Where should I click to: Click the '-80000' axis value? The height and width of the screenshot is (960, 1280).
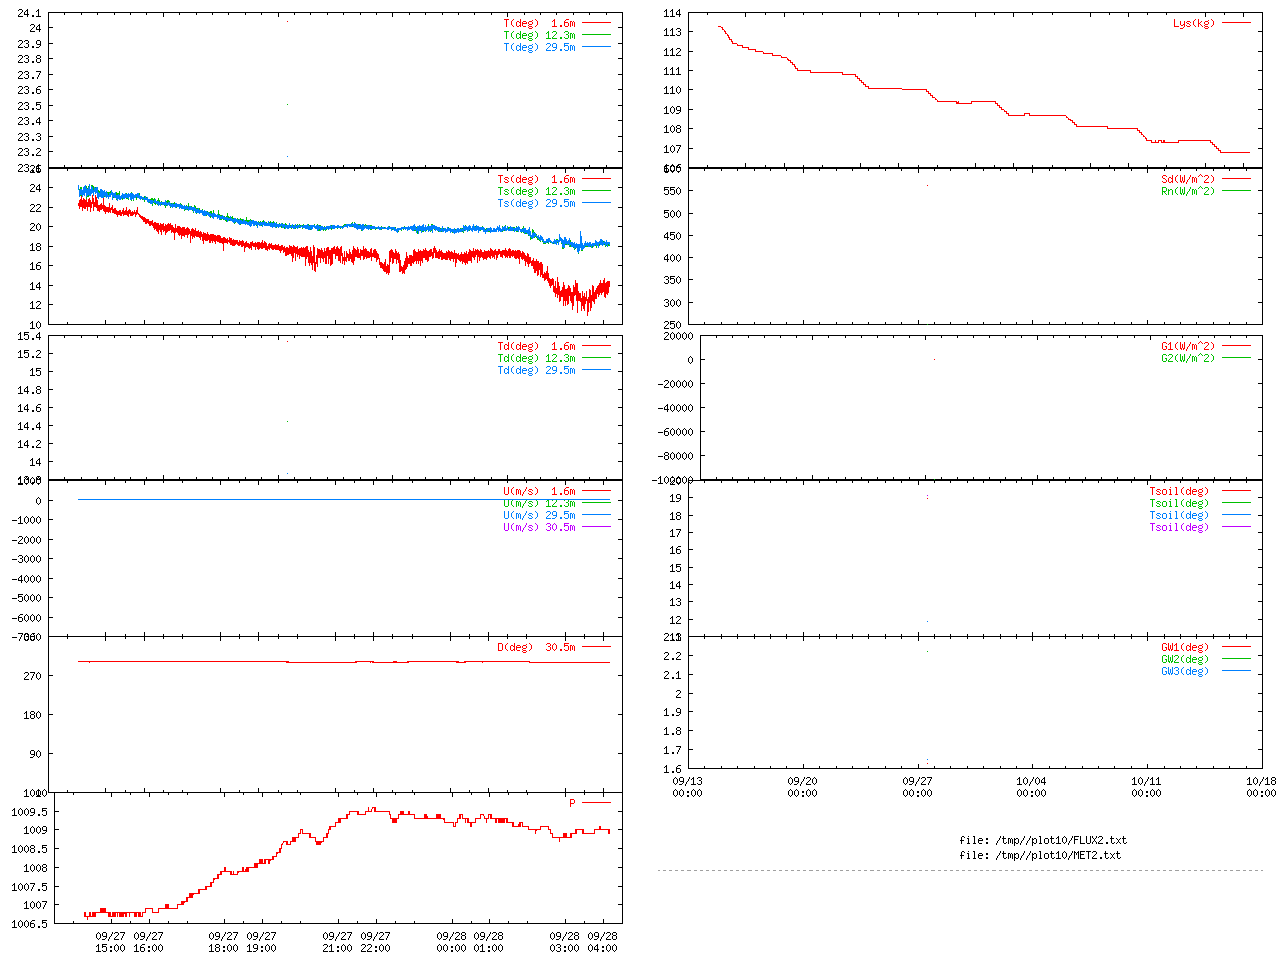coord(677,456)
